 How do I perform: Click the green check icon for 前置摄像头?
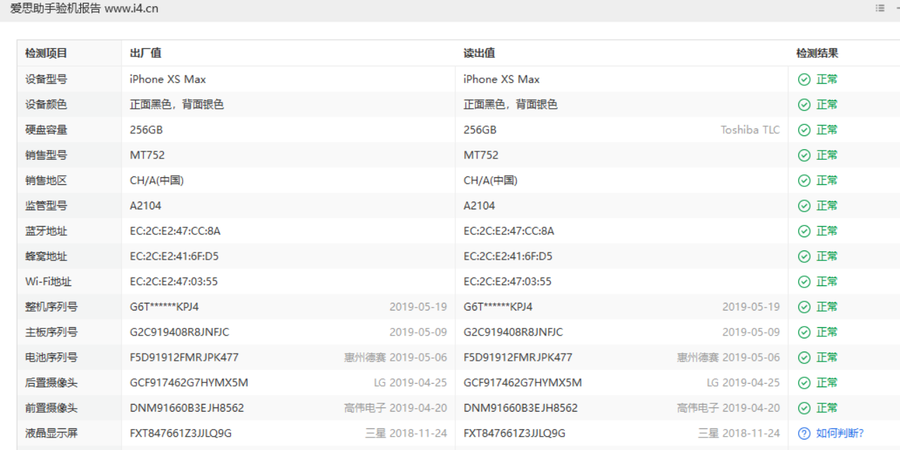click(x=804, y=408)
